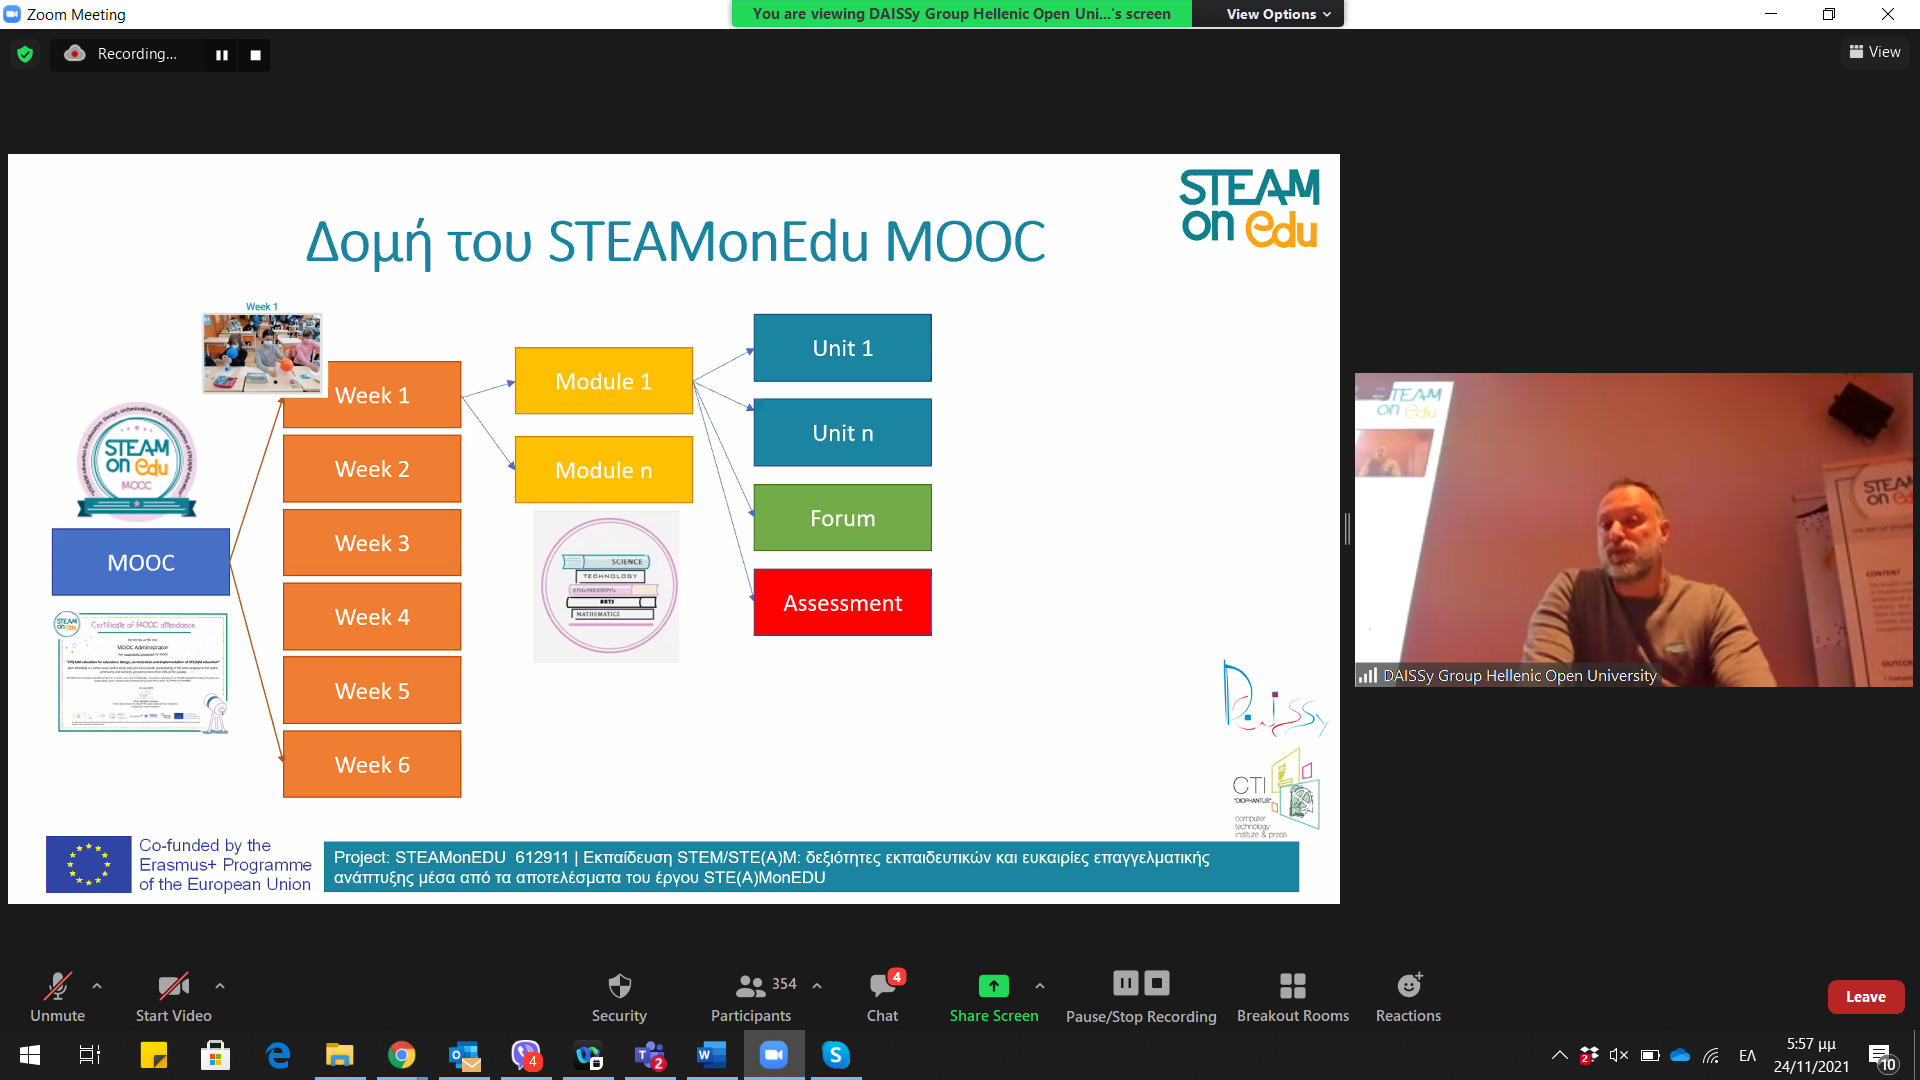Expand the audio options arrow
Image resolution: width=1920 pixels, height=1080 pixels.
point(97,986)
